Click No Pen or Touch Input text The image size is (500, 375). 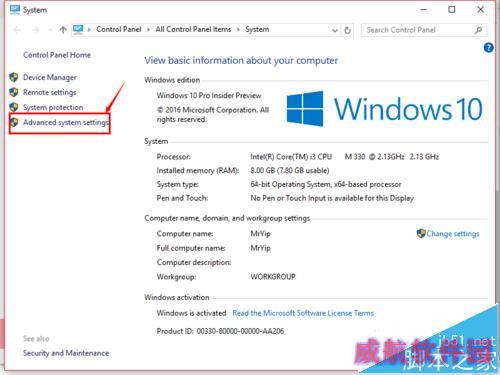(332, 198)
